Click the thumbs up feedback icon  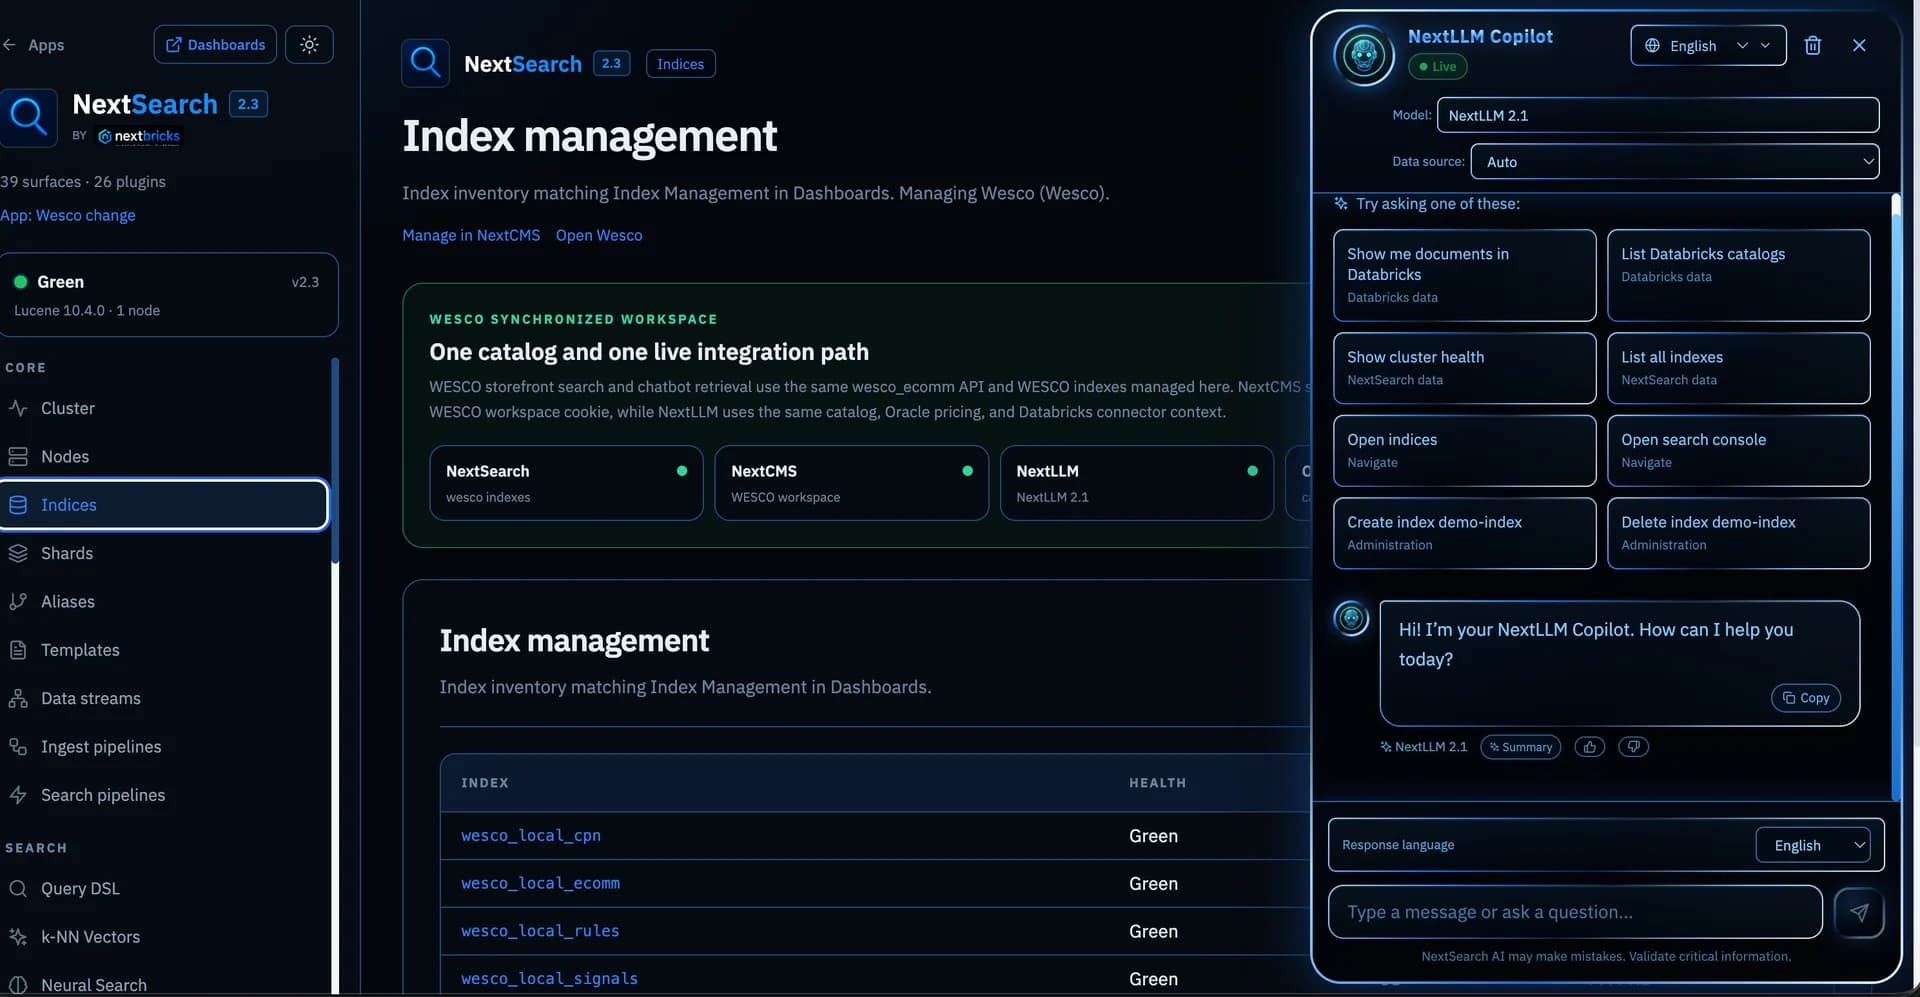point(1589,747)
